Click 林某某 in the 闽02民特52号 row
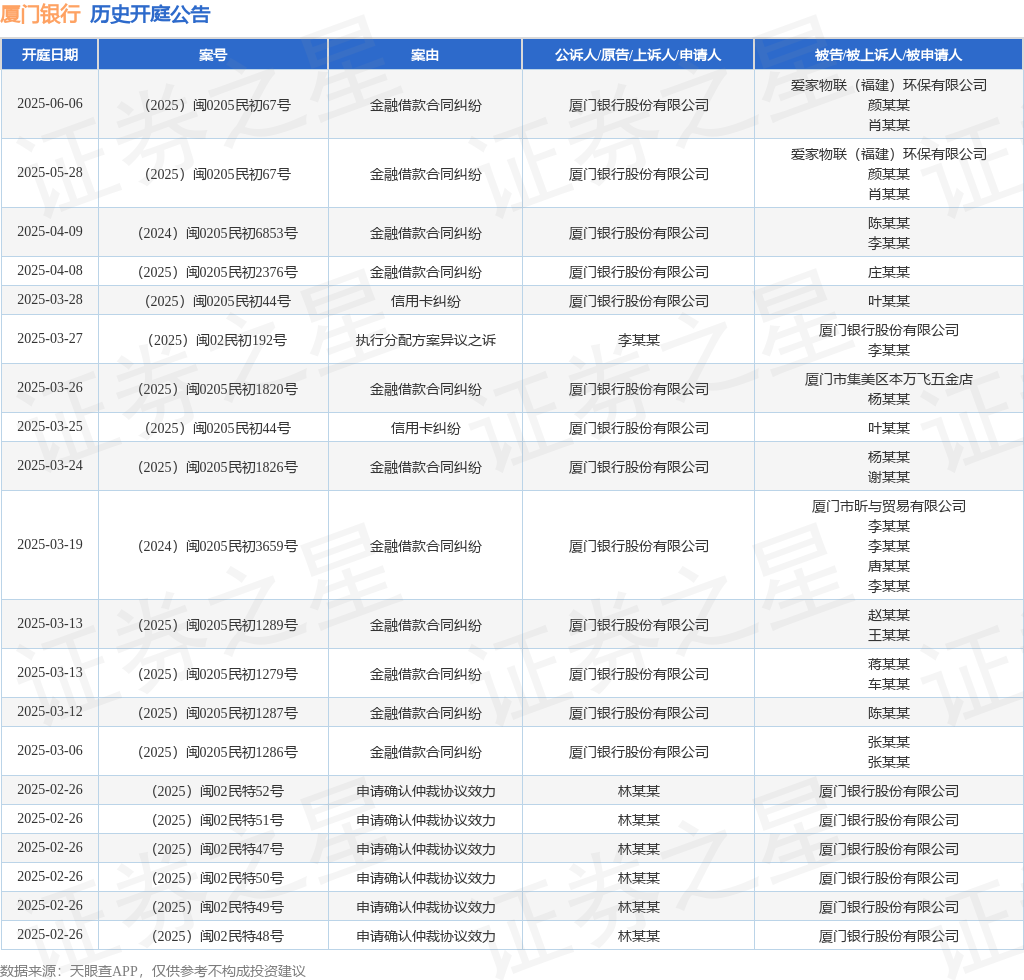Image resolution: width=1024 pixels, height=980 pixels. (x=638, y=791)
